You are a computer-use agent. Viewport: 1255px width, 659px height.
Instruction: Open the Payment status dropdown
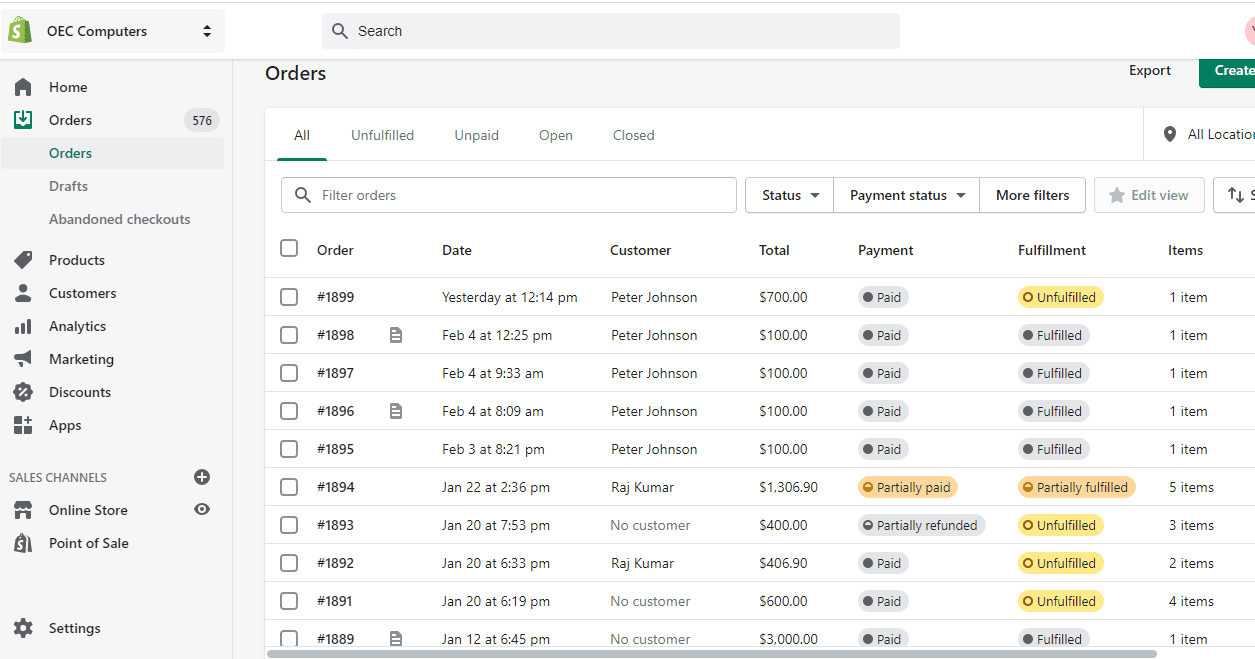(906, 195)
